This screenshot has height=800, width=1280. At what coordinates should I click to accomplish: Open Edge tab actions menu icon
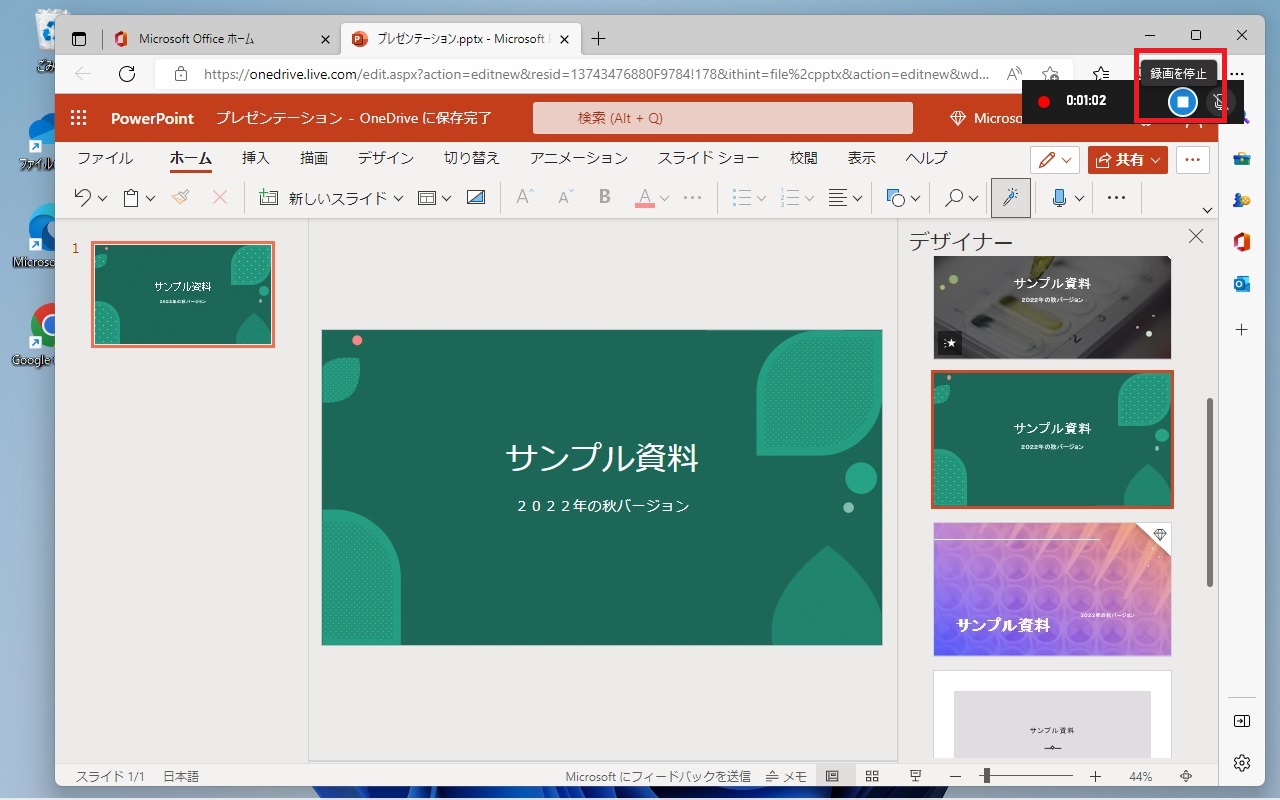(x=79, y=39)
